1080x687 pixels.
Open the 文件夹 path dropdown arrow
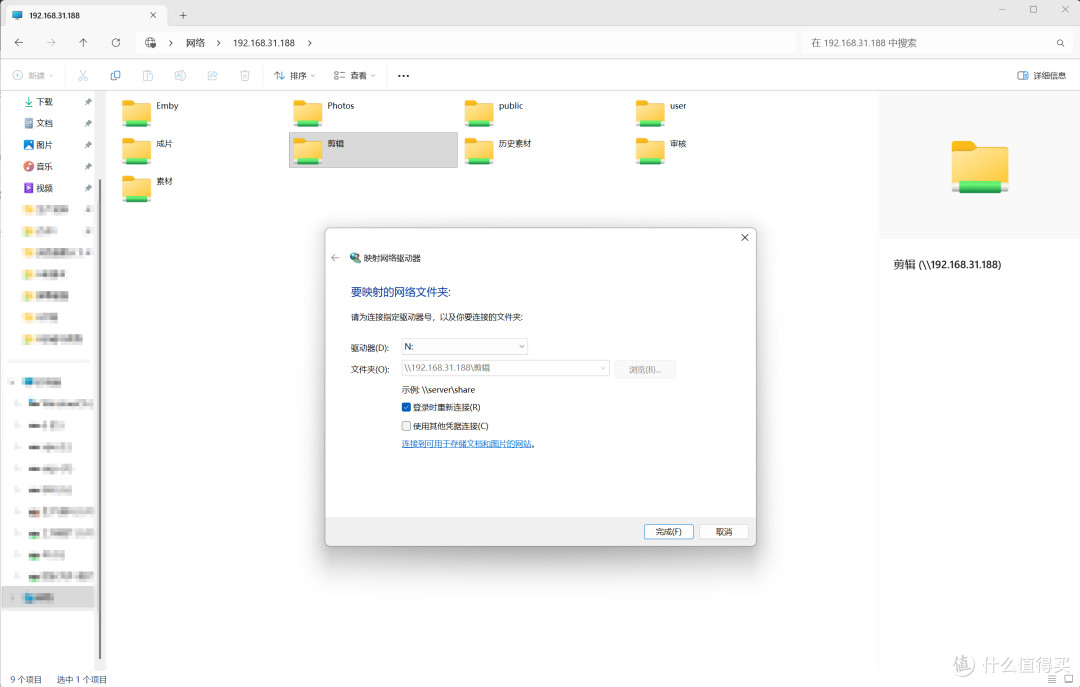coord(603,368)
